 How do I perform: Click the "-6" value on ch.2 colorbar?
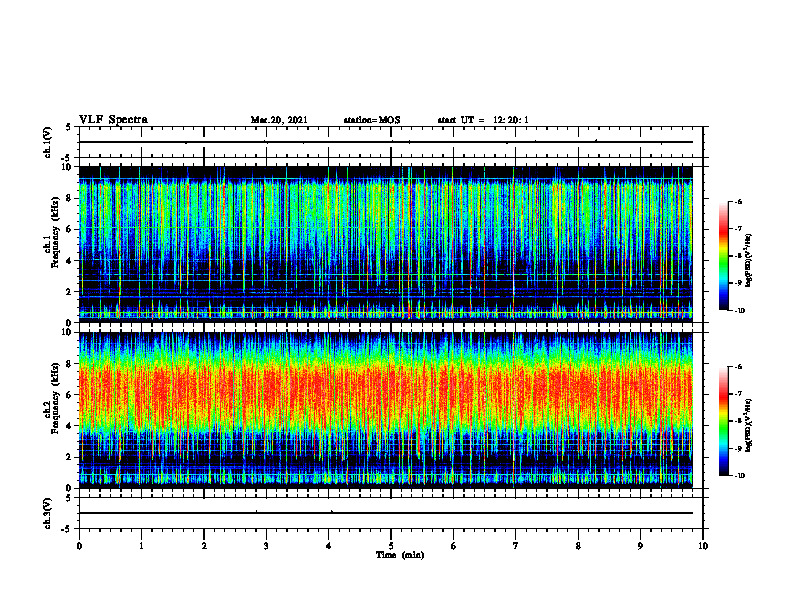click(738, 367)
